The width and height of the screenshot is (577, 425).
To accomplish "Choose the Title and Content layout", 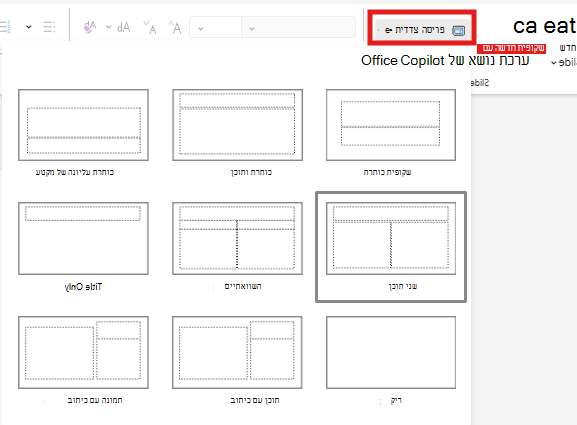I will point(237,125).
